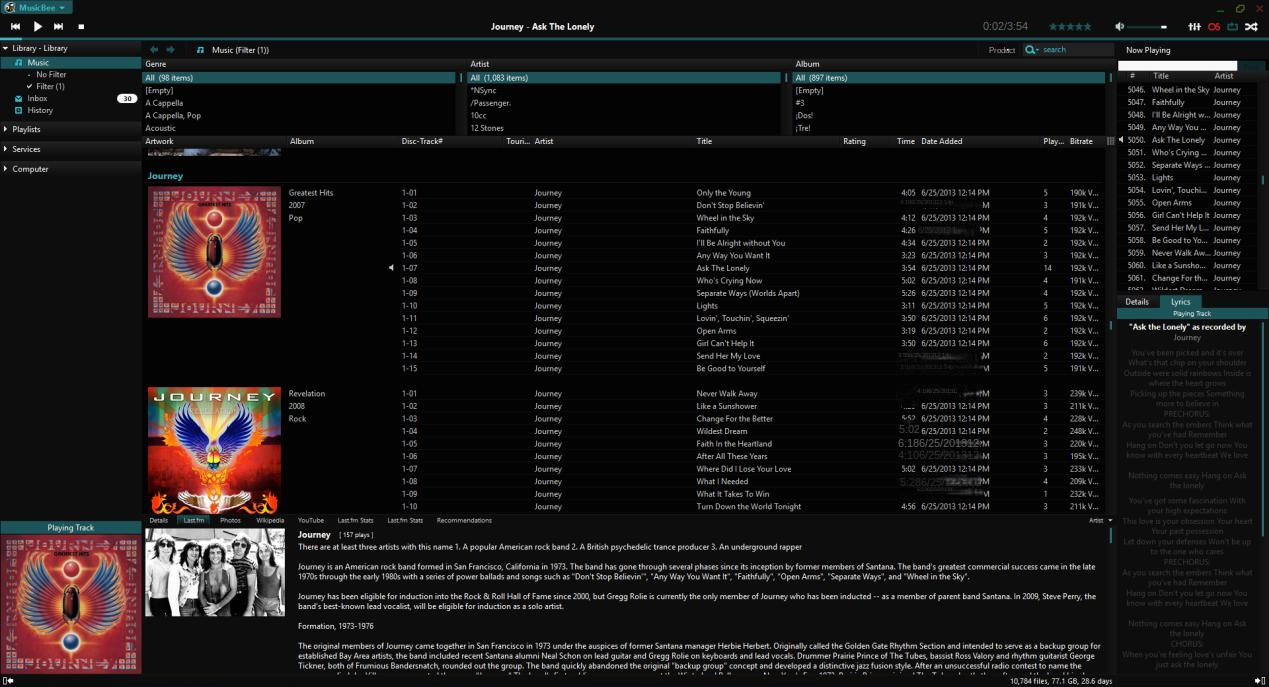Image resolution: width=1269 pixels, height=687 pixels.
Task: Expand the Services section
Action: pyautogui.click(x=26, y=149)
